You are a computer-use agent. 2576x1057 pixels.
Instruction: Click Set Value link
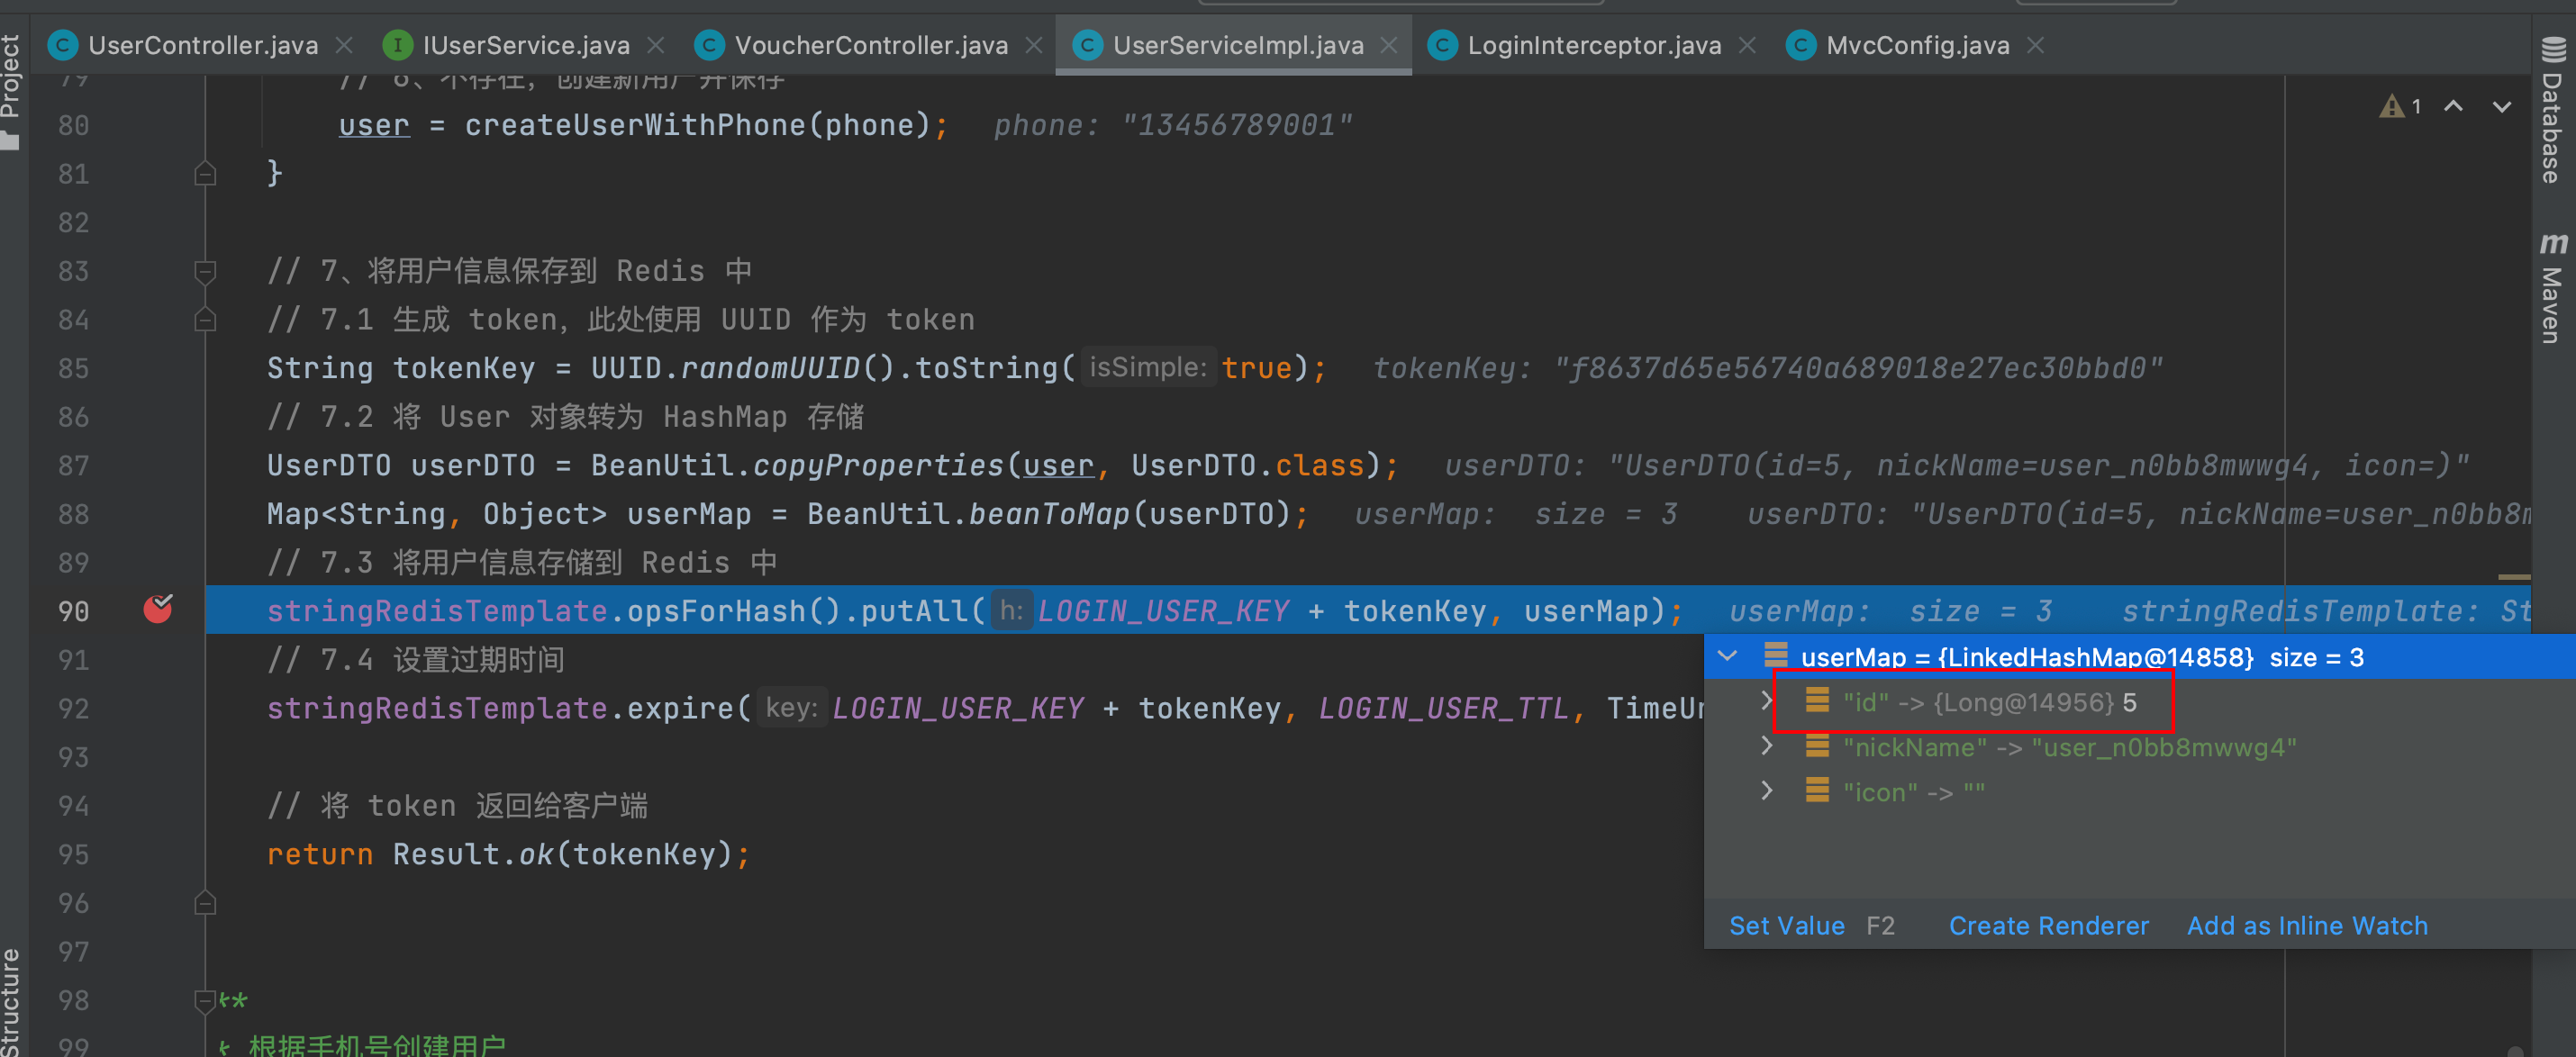[x=1786, y=926]
